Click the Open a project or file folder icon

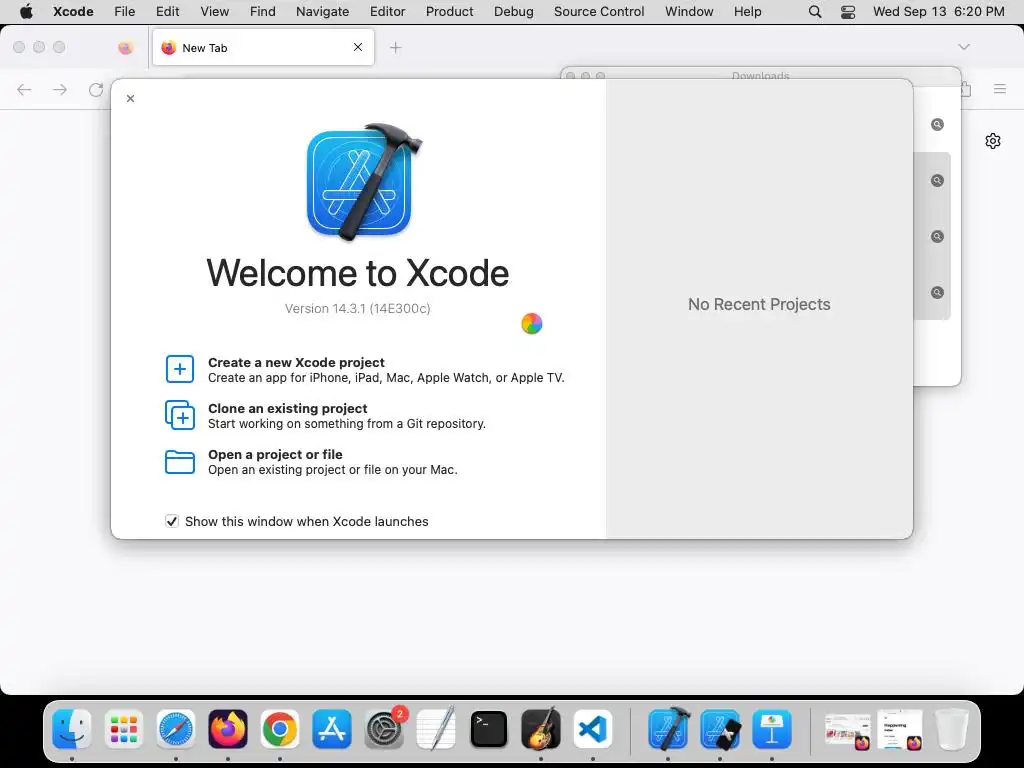(x=180, y=462)
